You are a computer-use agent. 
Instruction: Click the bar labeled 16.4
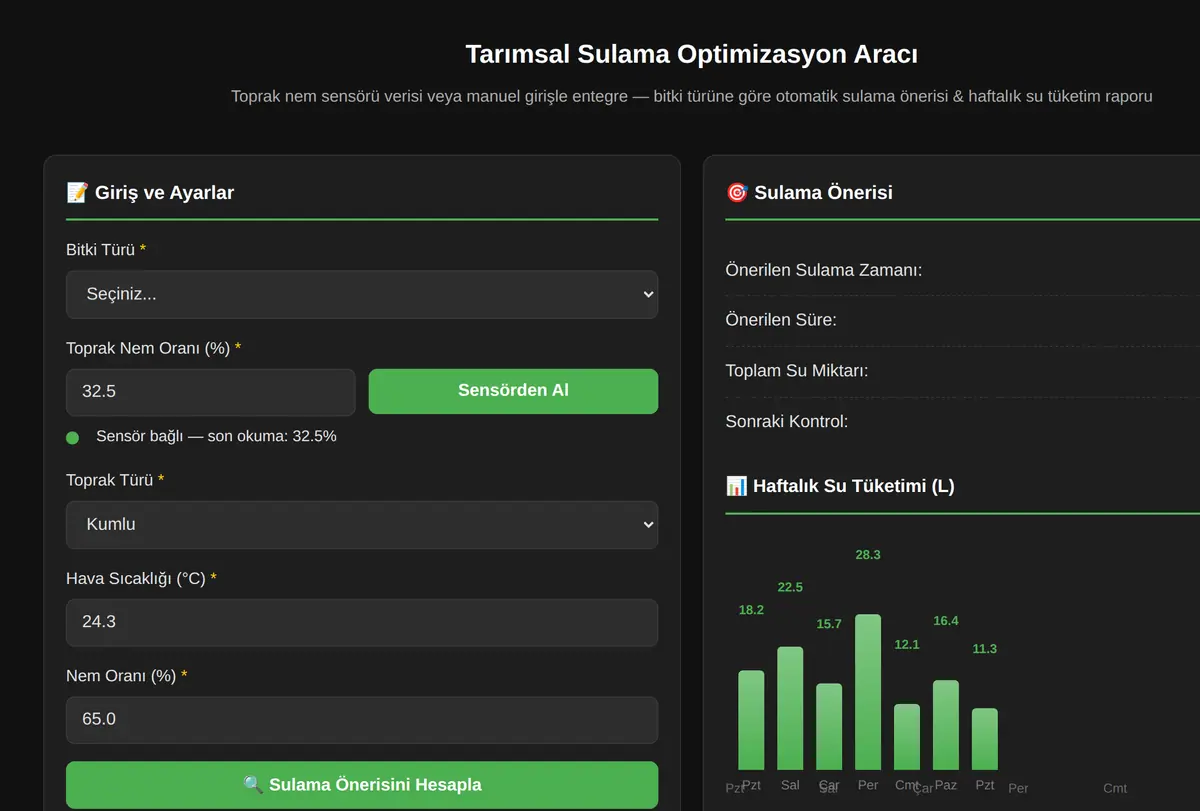click(x=946, y=725)
